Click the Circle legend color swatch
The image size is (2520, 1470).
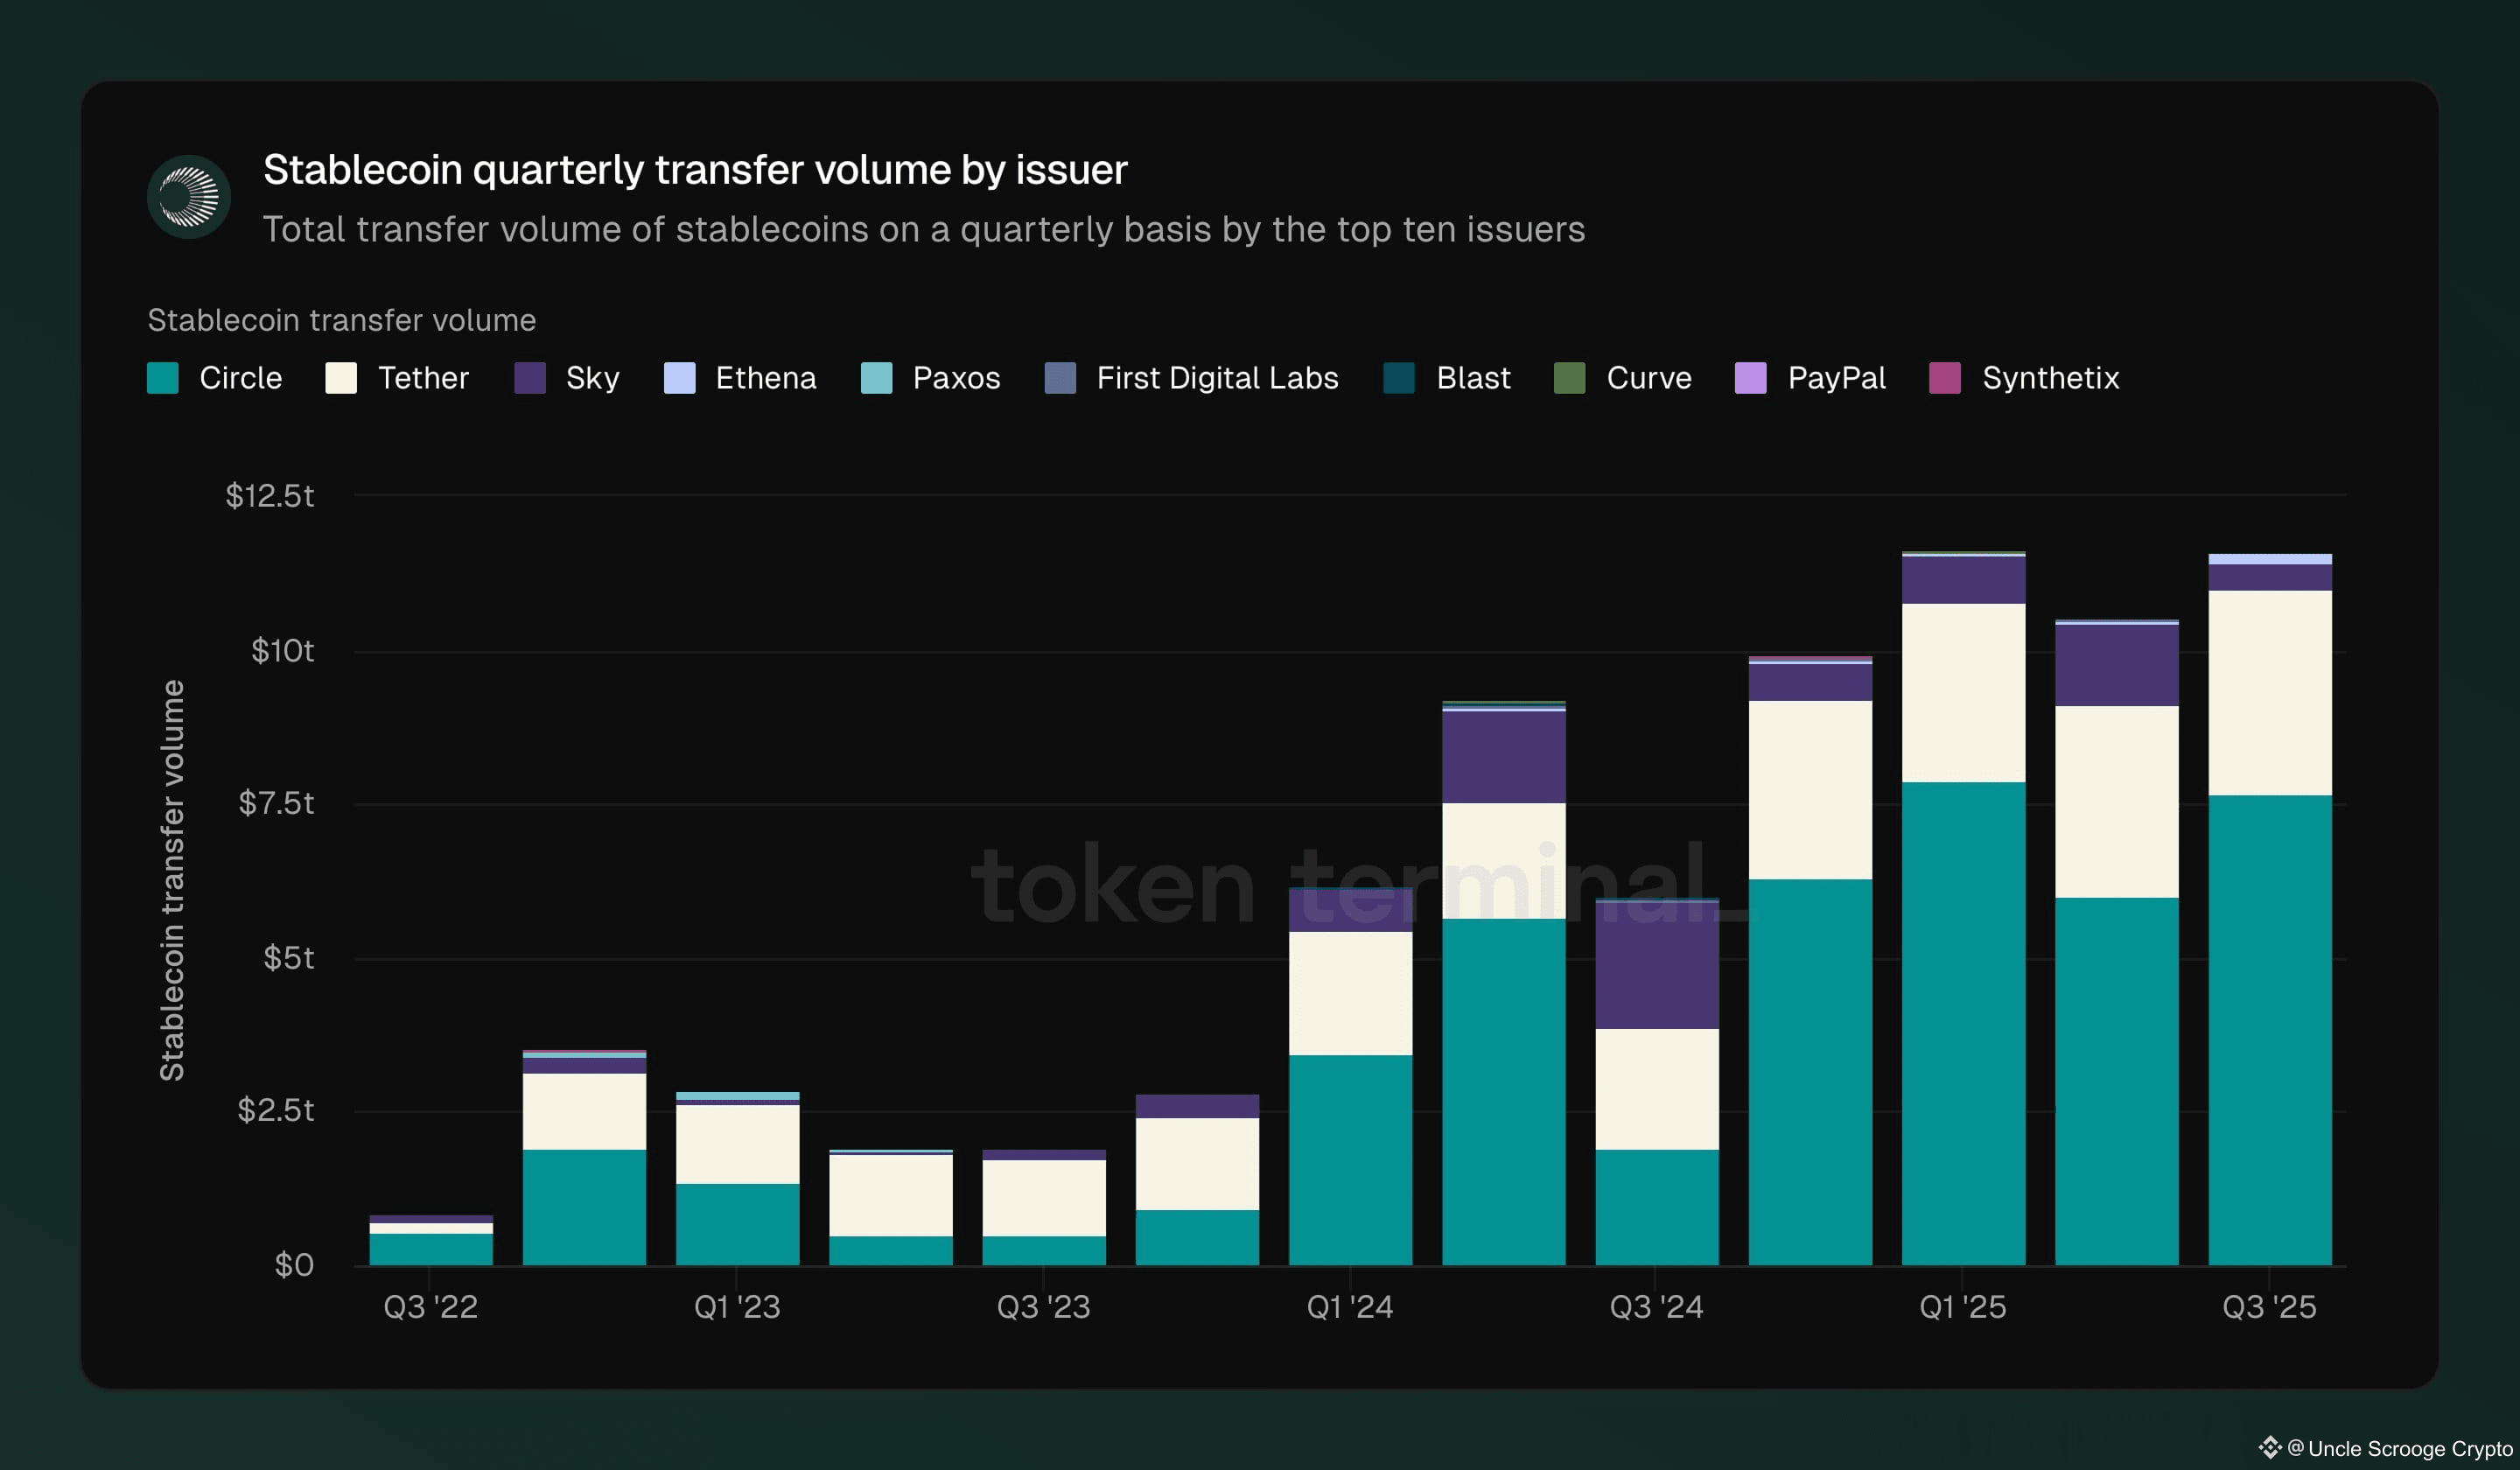163,378
